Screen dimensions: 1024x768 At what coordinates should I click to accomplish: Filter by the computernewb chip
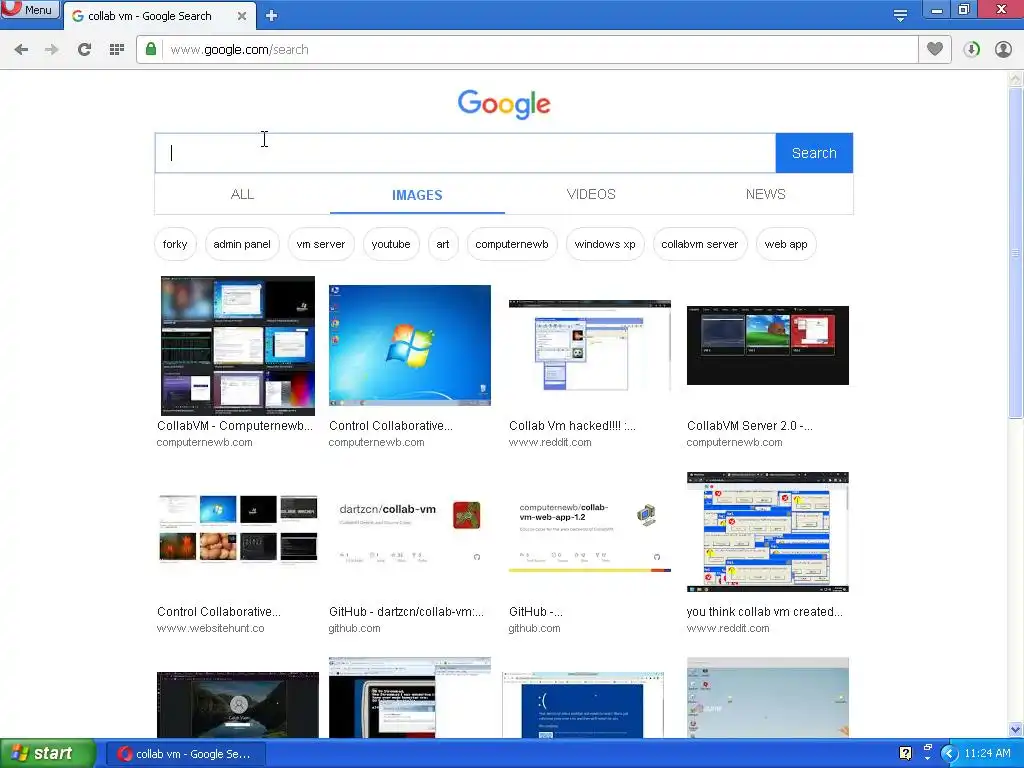[512, 244]
